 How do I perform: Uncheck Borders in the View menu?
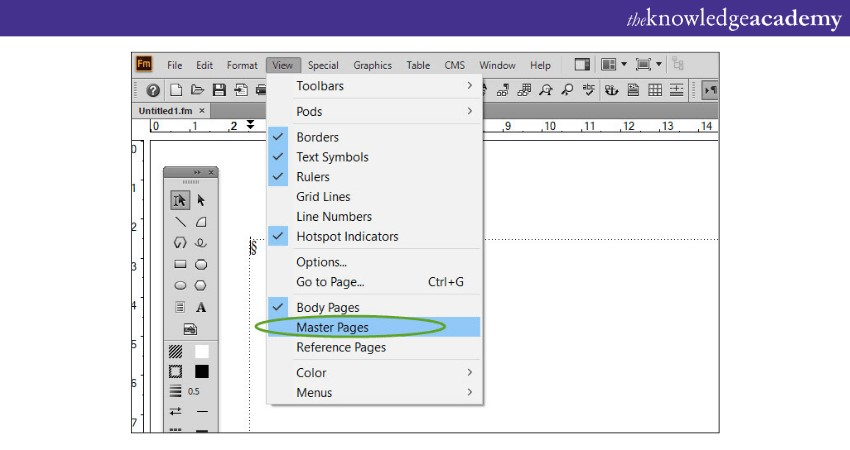click(317, 137)
